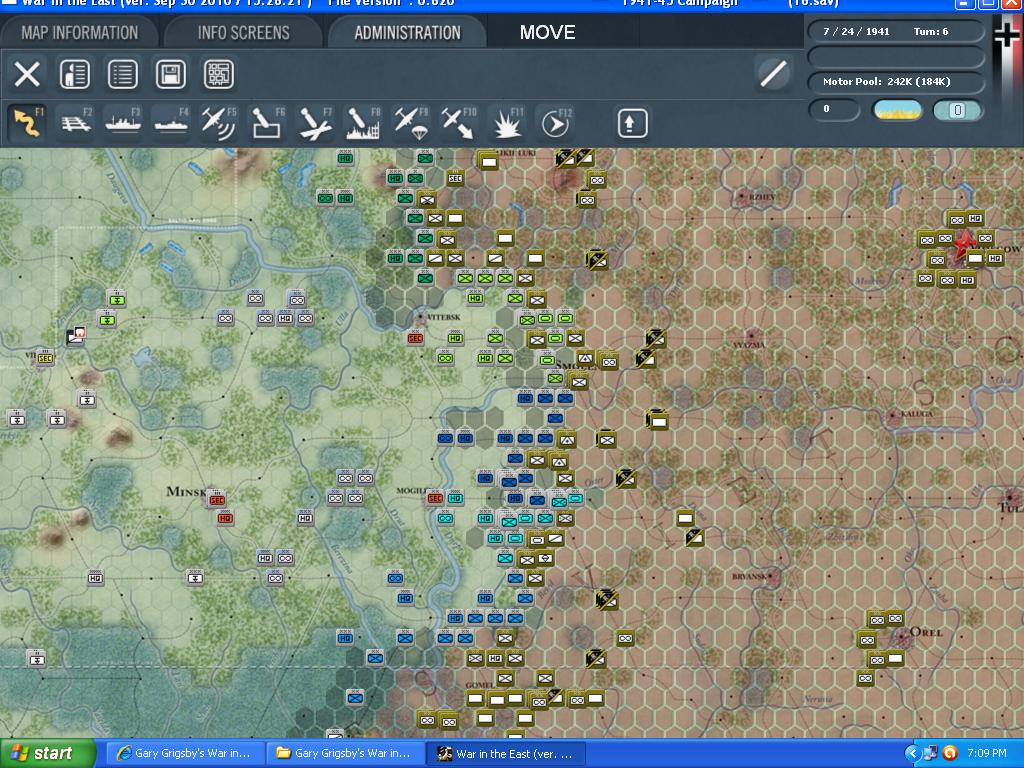Select the black airbase flag counter on the left
This screenshot has width=1024, height=768.
[x=76, y=336]
